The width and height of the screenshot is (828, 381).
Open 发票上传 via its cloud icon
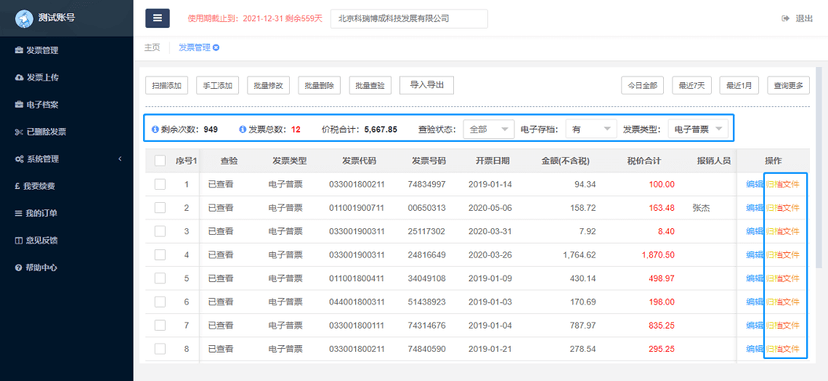point(19,78)
